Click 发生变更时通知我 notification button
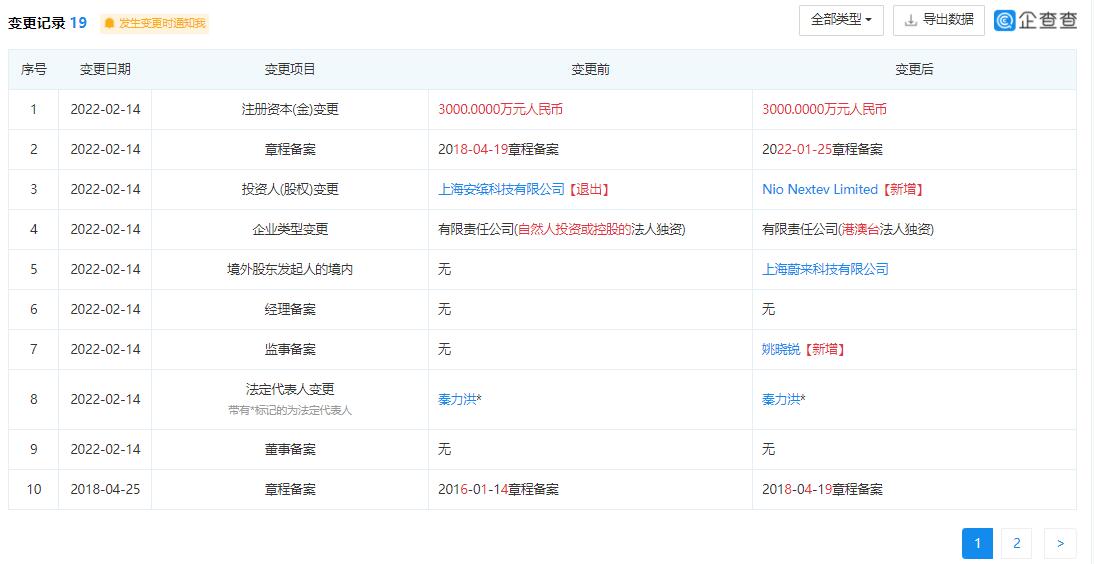The image size is (1094, 564). pyautogui.click(x=154, y=24)
